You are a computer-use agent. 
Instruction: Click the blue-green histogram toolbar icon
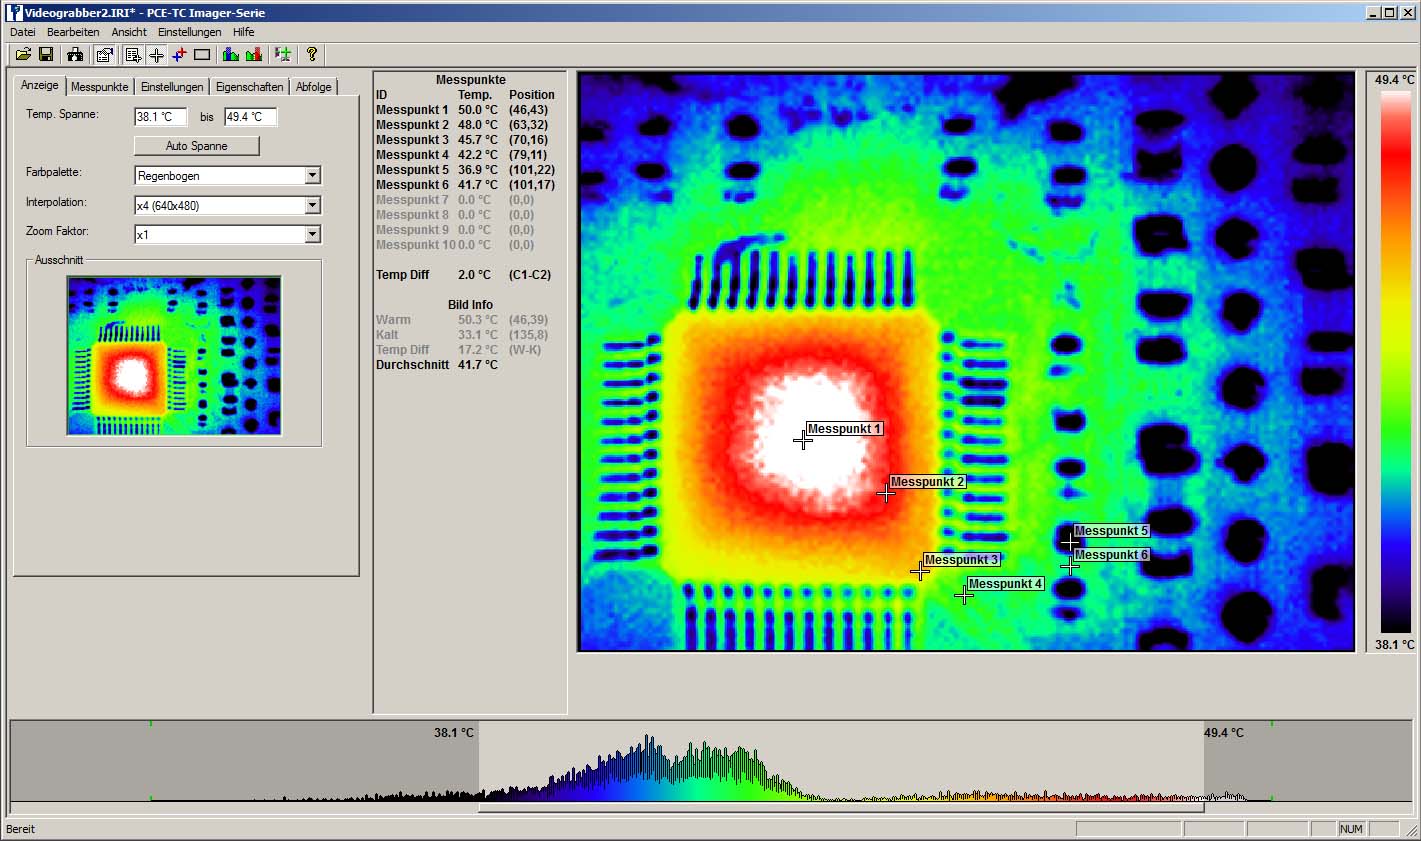pos(231,54)
